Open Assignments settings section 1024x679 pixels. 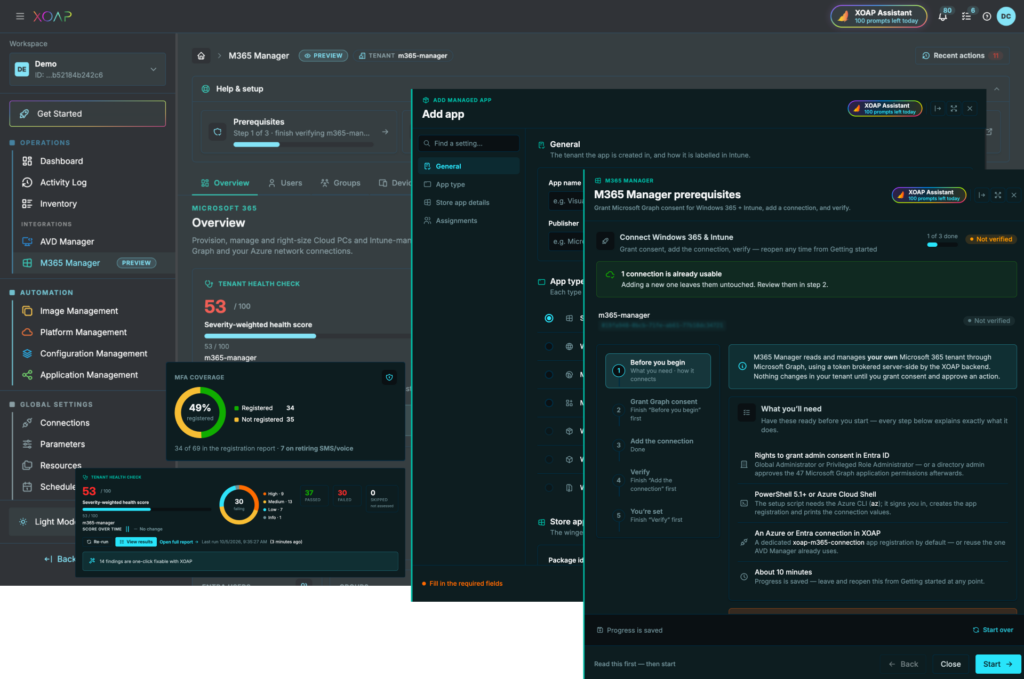(469, 221)
